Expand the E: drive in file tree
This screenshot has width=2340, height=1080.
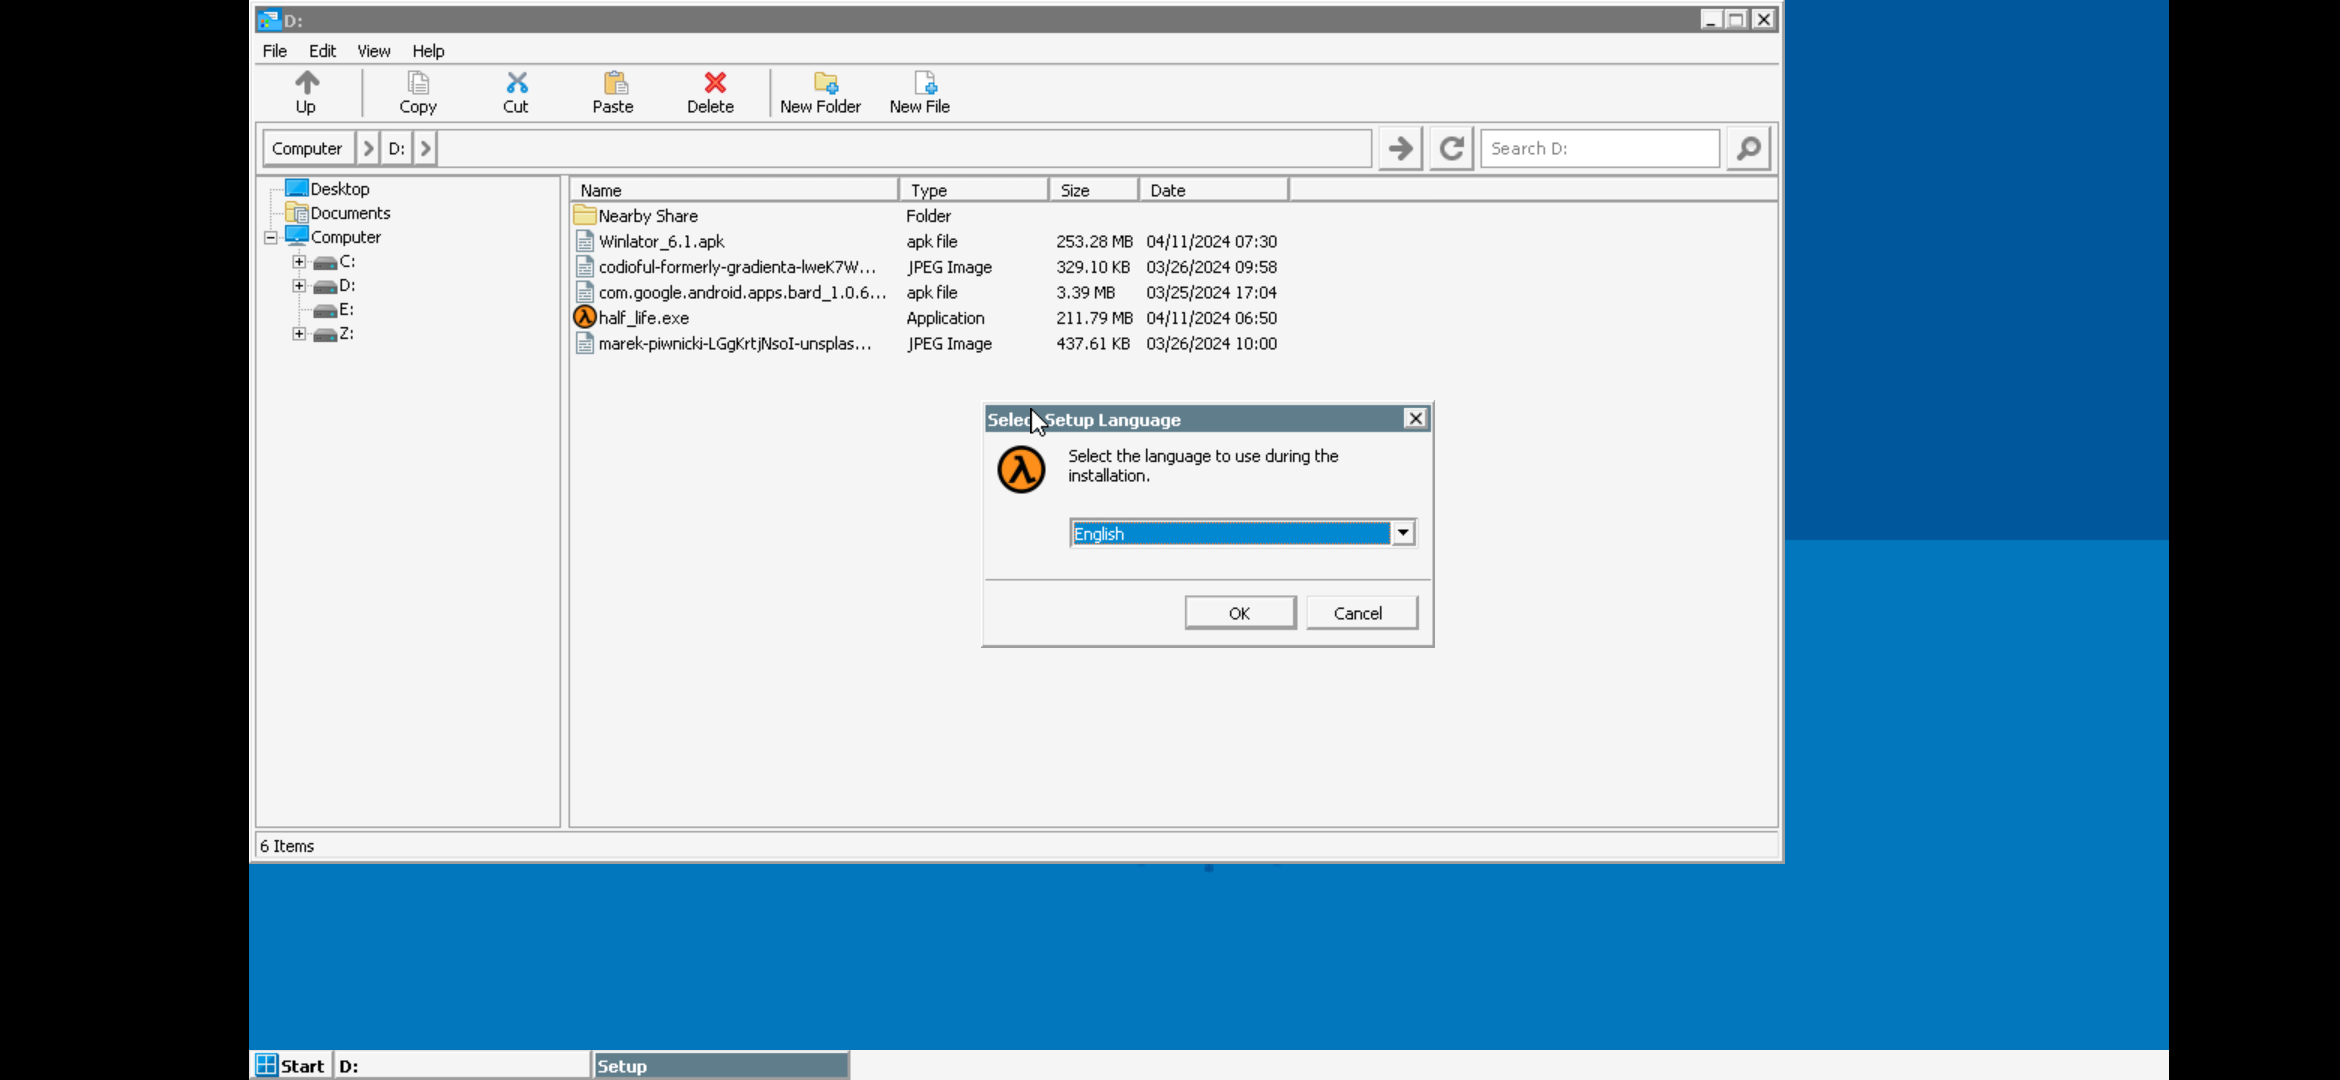(x=298, y=309)
